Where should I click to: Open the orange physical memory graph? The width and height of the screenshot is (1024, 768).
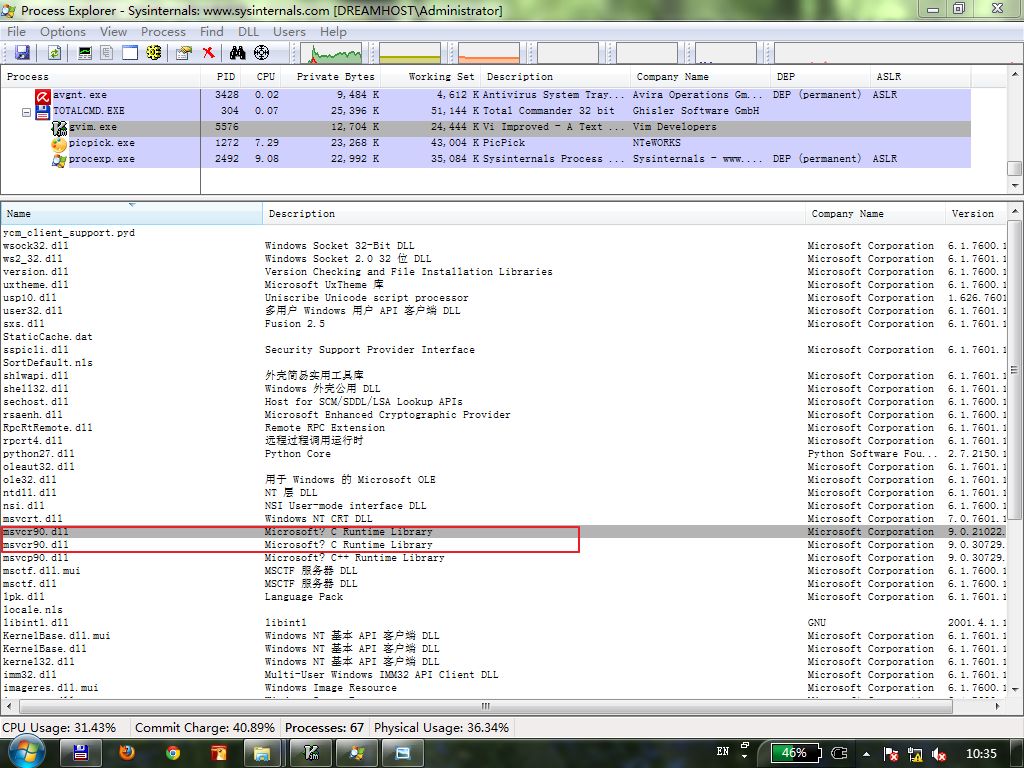point(489,53)
